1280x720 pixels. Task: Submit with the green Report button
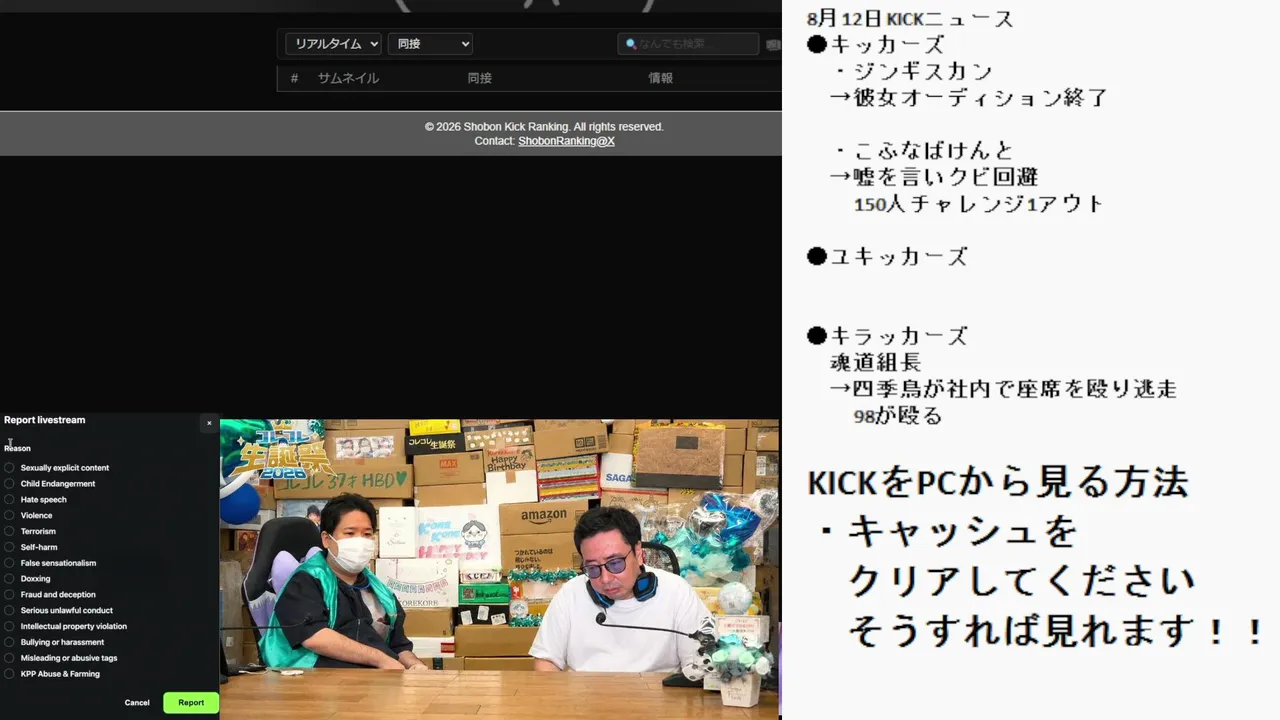[191, 703]
